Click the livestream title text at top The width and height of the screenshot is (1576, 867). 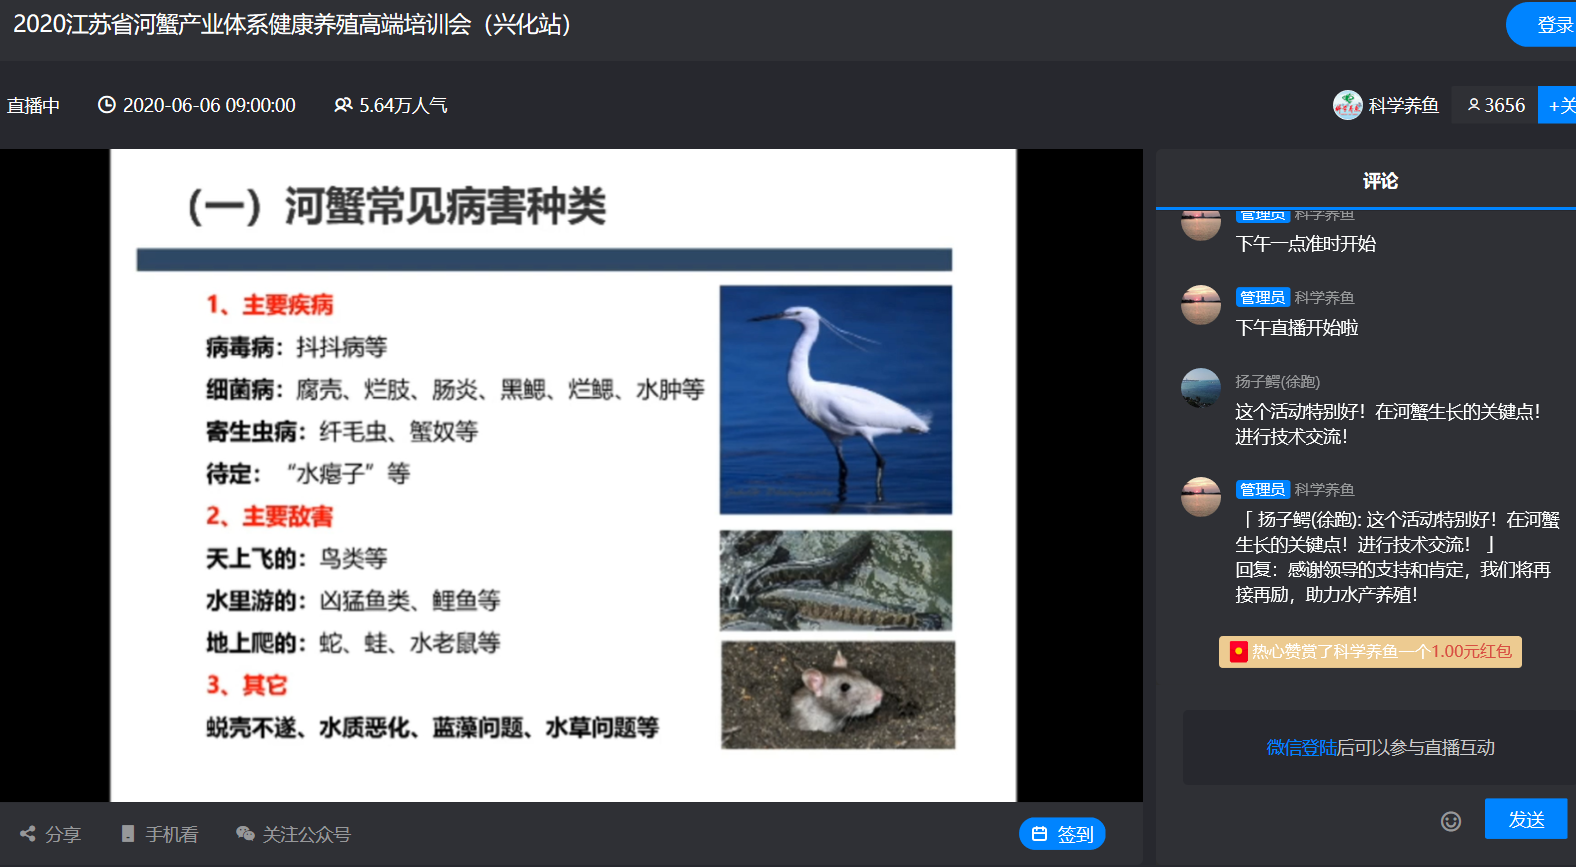pyautogui.click(x=292, y=25)
